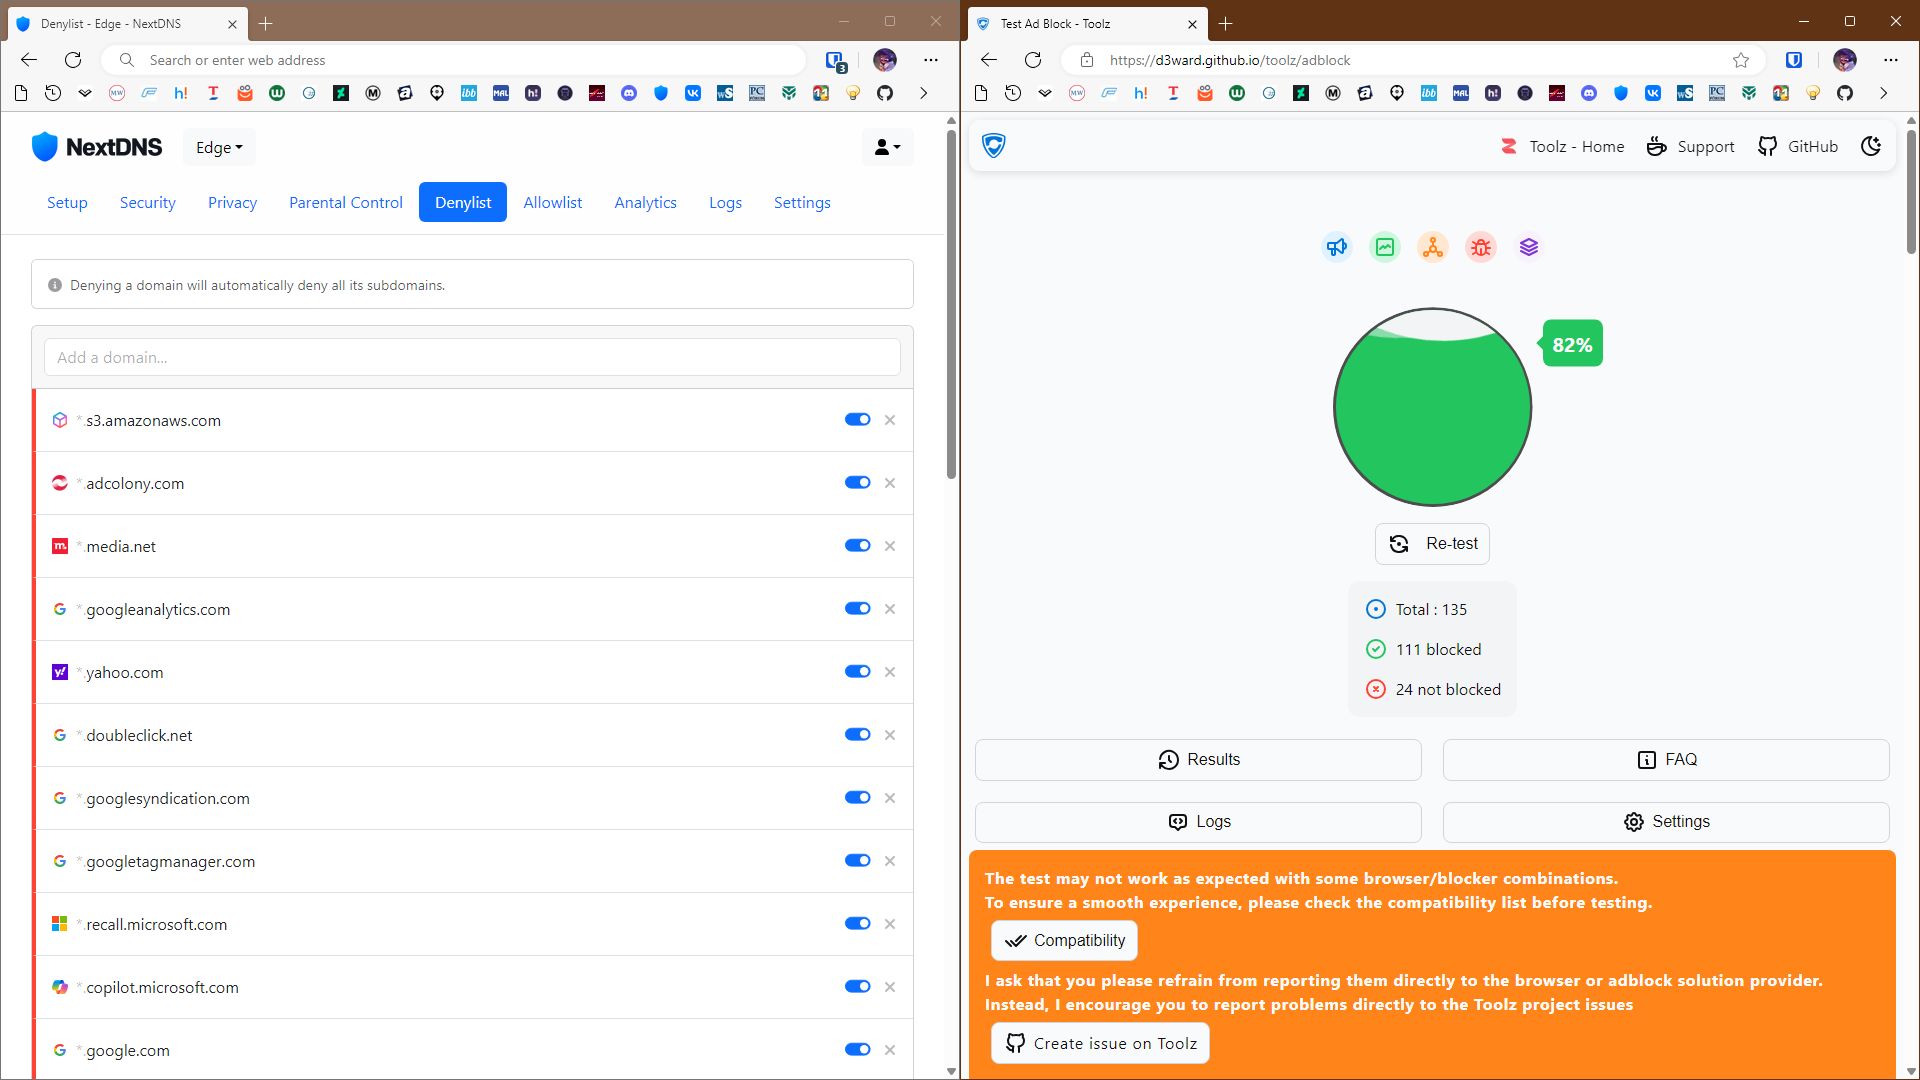This screenshot has height=1080, width=1920.
Task: Toggle the copilot.microsoft.com switch
Action: (858, 987)
